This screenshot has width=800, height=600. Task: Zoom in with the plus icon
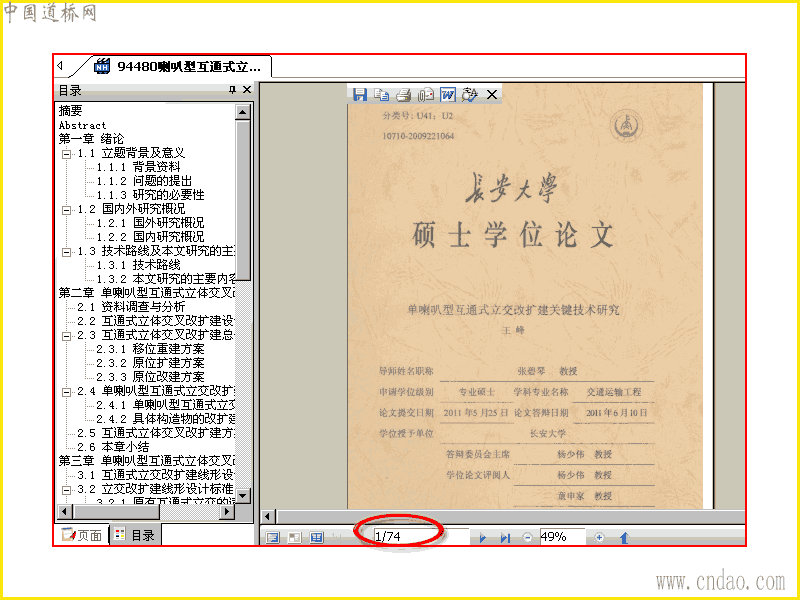tap(599, 537)
